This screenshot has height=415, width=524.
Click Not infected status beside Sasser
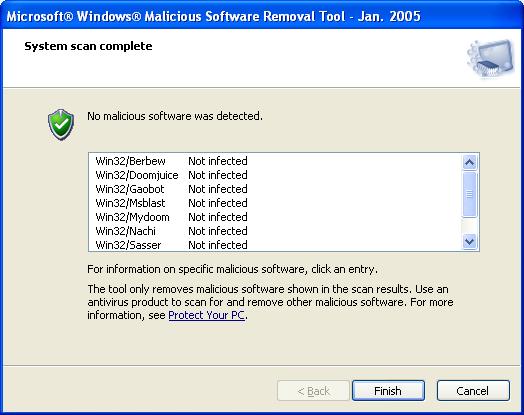click(218, 245)
